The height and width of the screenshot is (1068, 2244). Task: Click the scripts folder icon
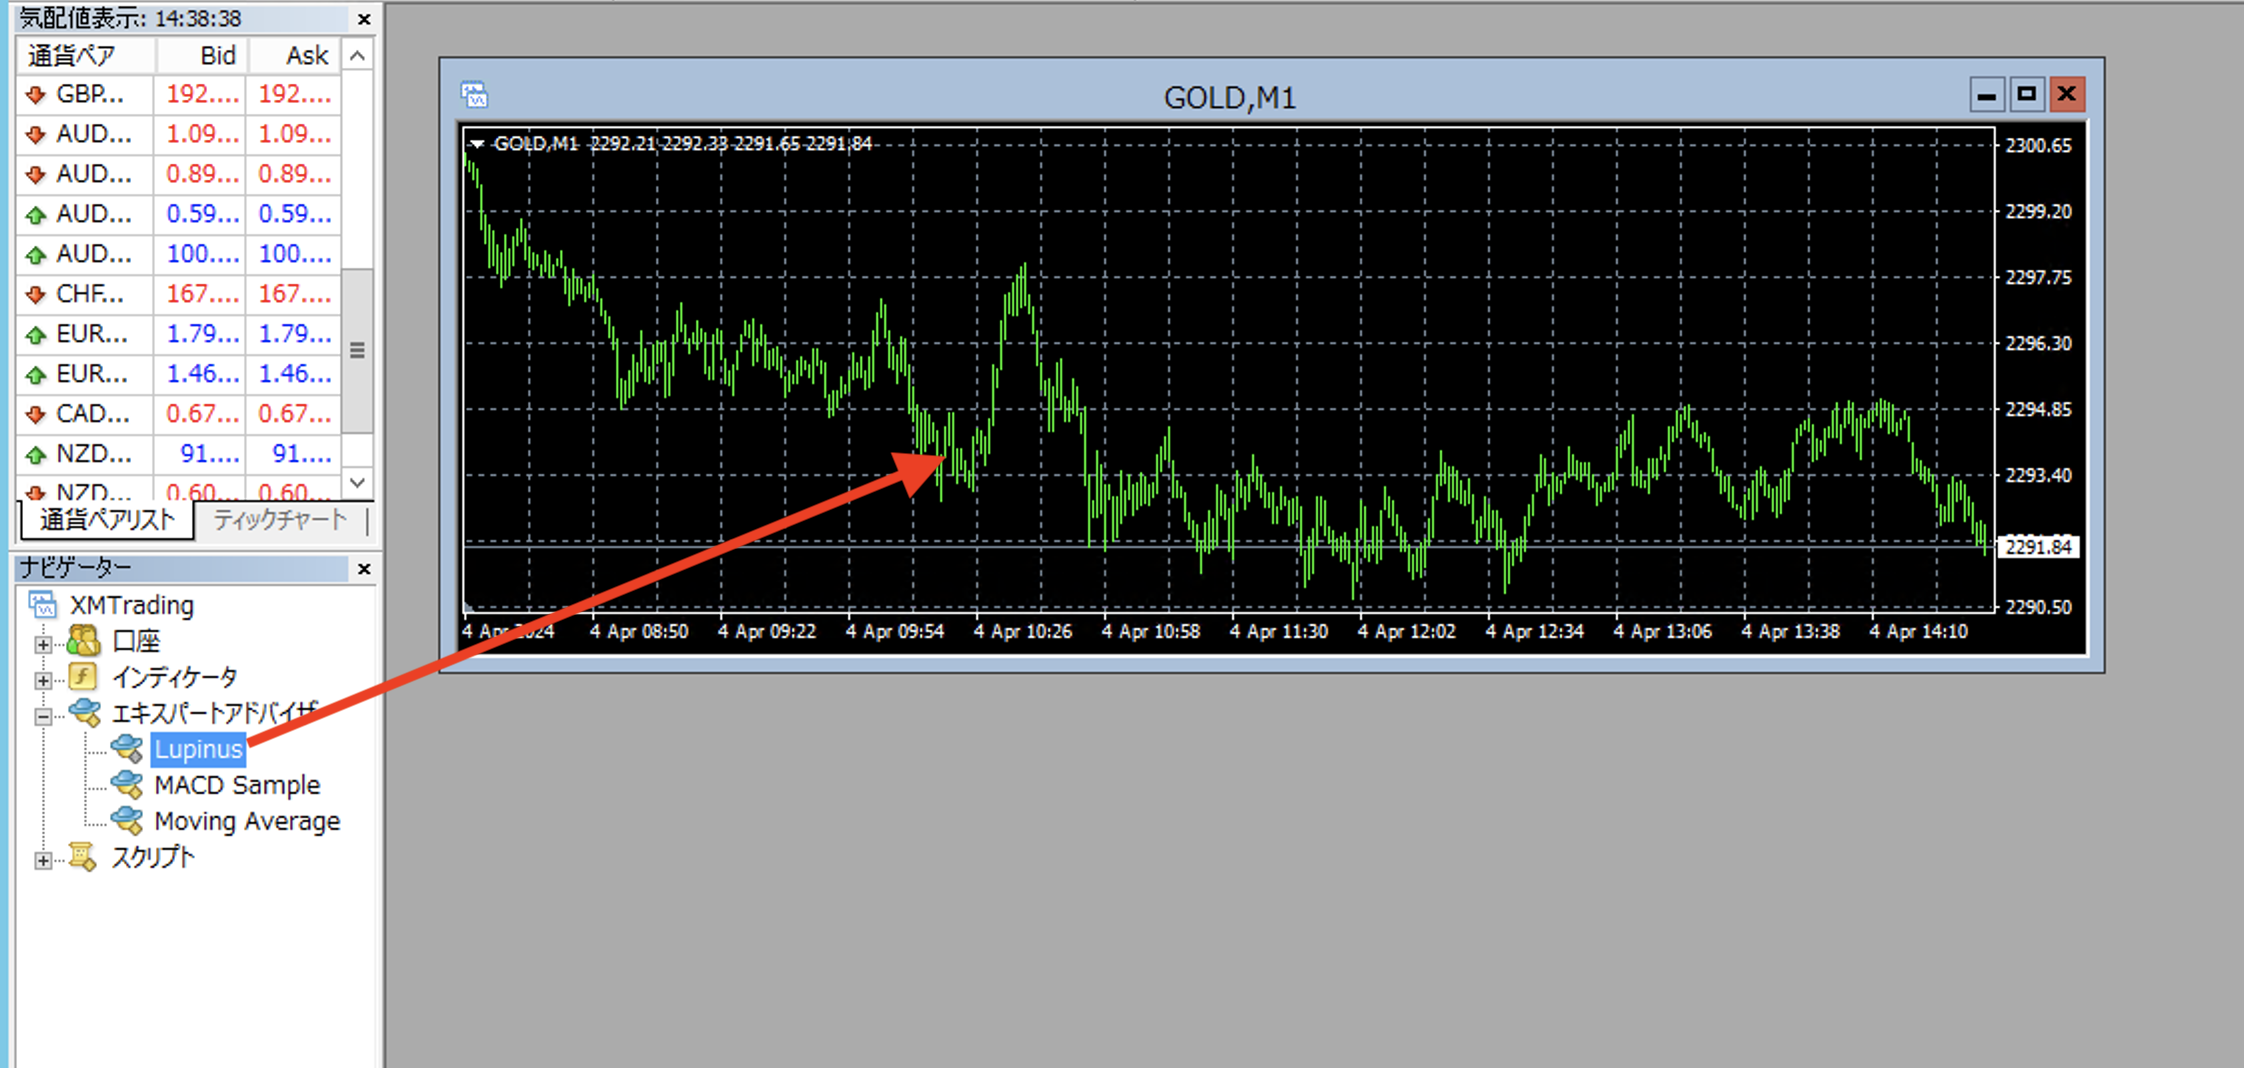point(83,857)
